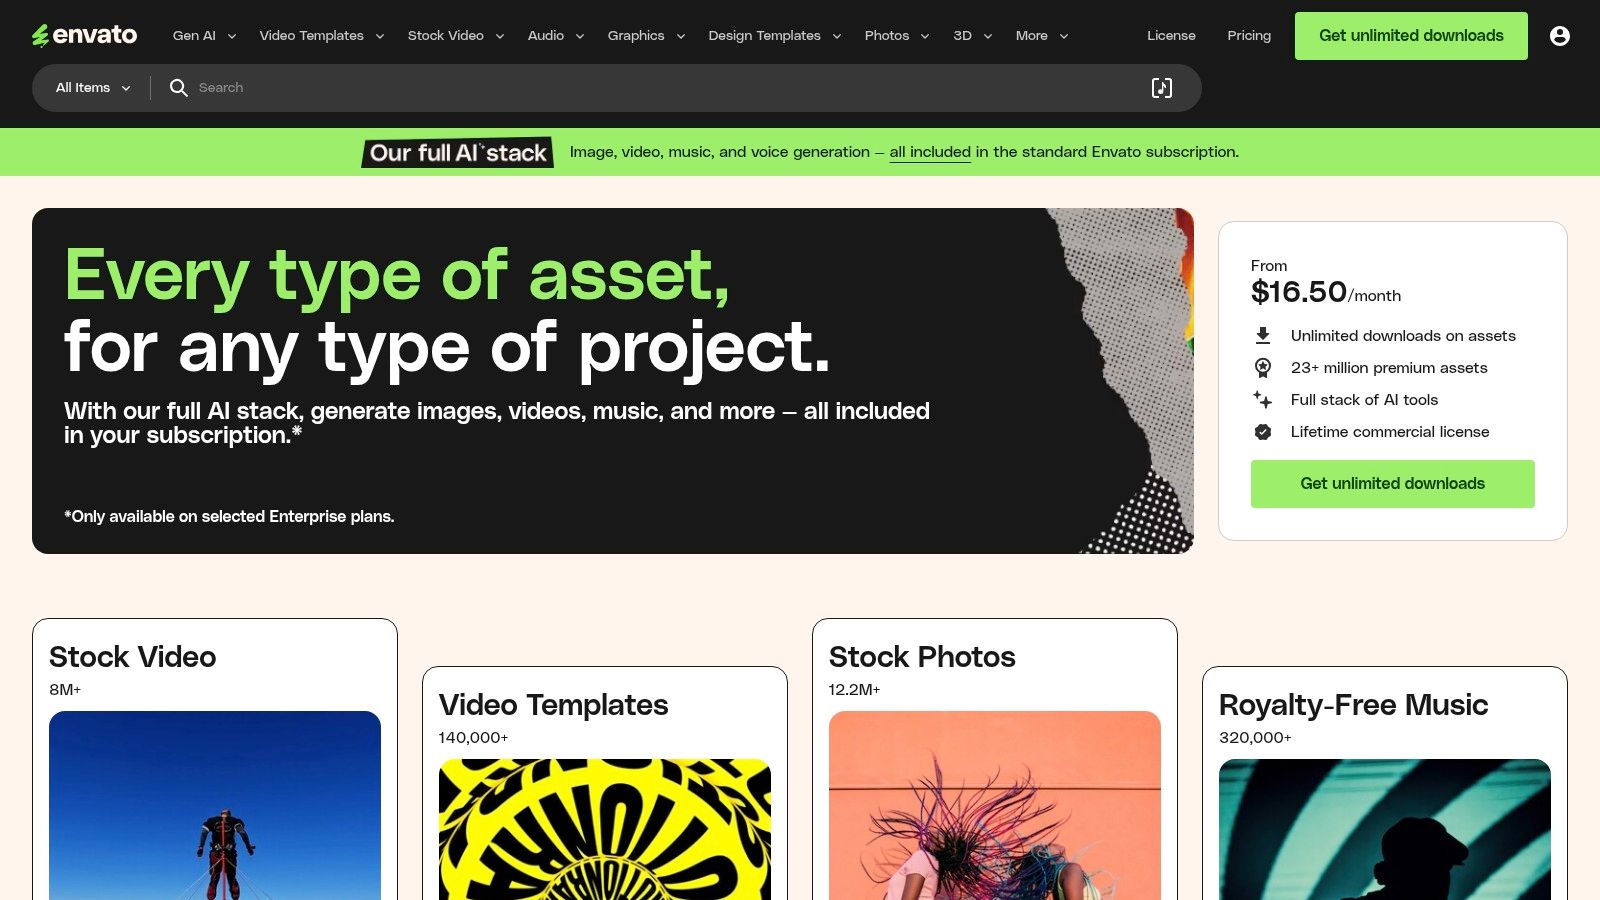Click the checkmark seal beside Lifetime commercial license
The height and width of the screenshot is (900, 1600).
coord(1264,431)
